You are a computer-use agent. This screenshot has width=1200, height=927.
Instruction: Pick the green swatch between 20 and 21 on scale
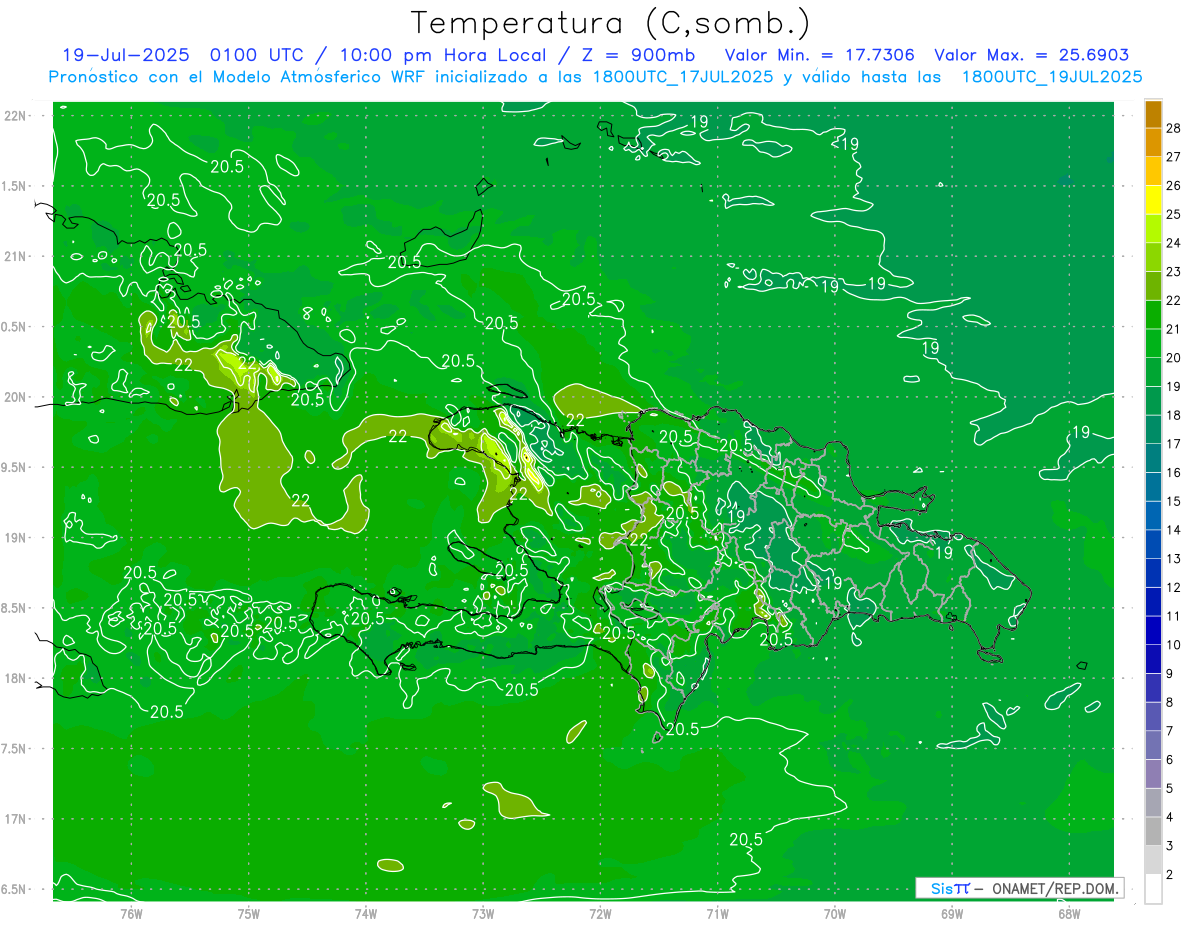[x=1154, y=344]
